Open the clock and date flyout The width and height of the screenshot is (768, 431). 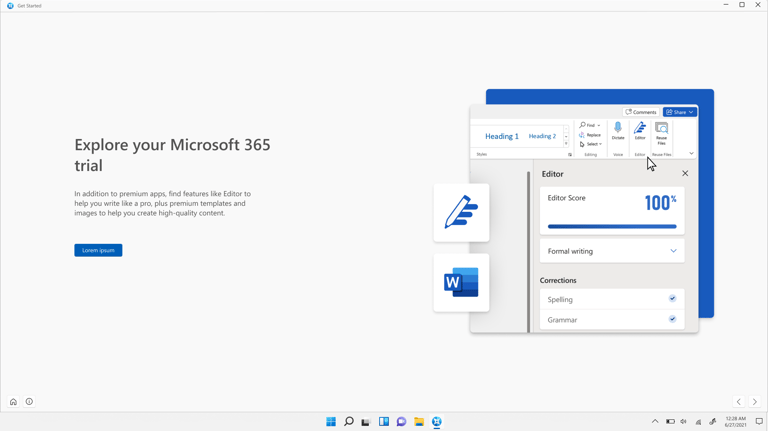point(736,422)
